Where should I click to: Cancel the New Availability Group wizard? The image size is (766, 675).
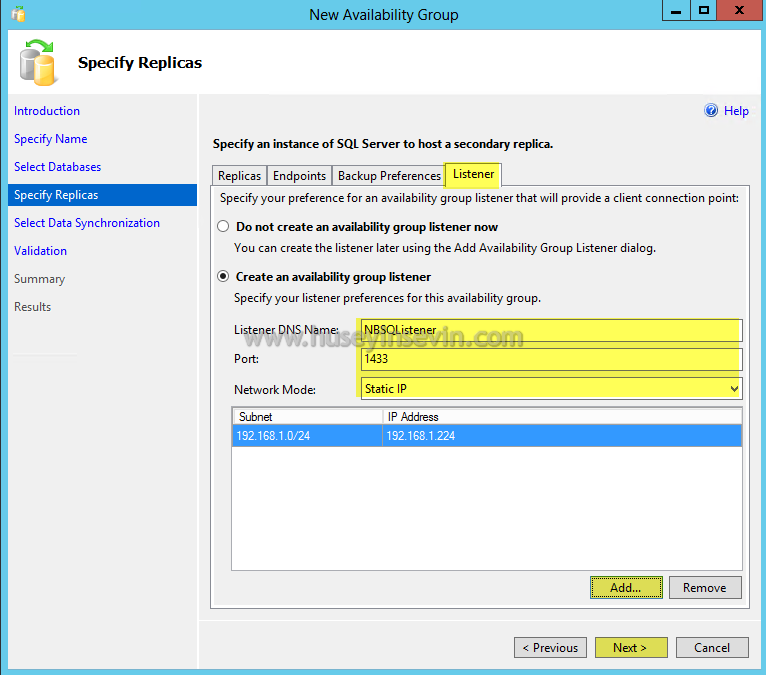(x=712, y=648)
